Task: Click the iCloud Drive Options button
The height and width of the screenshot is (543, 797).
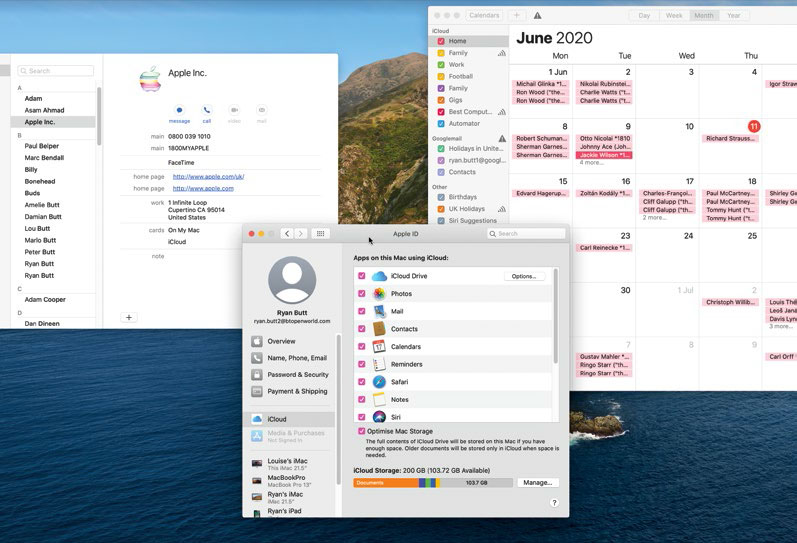Action: (524, 276)
